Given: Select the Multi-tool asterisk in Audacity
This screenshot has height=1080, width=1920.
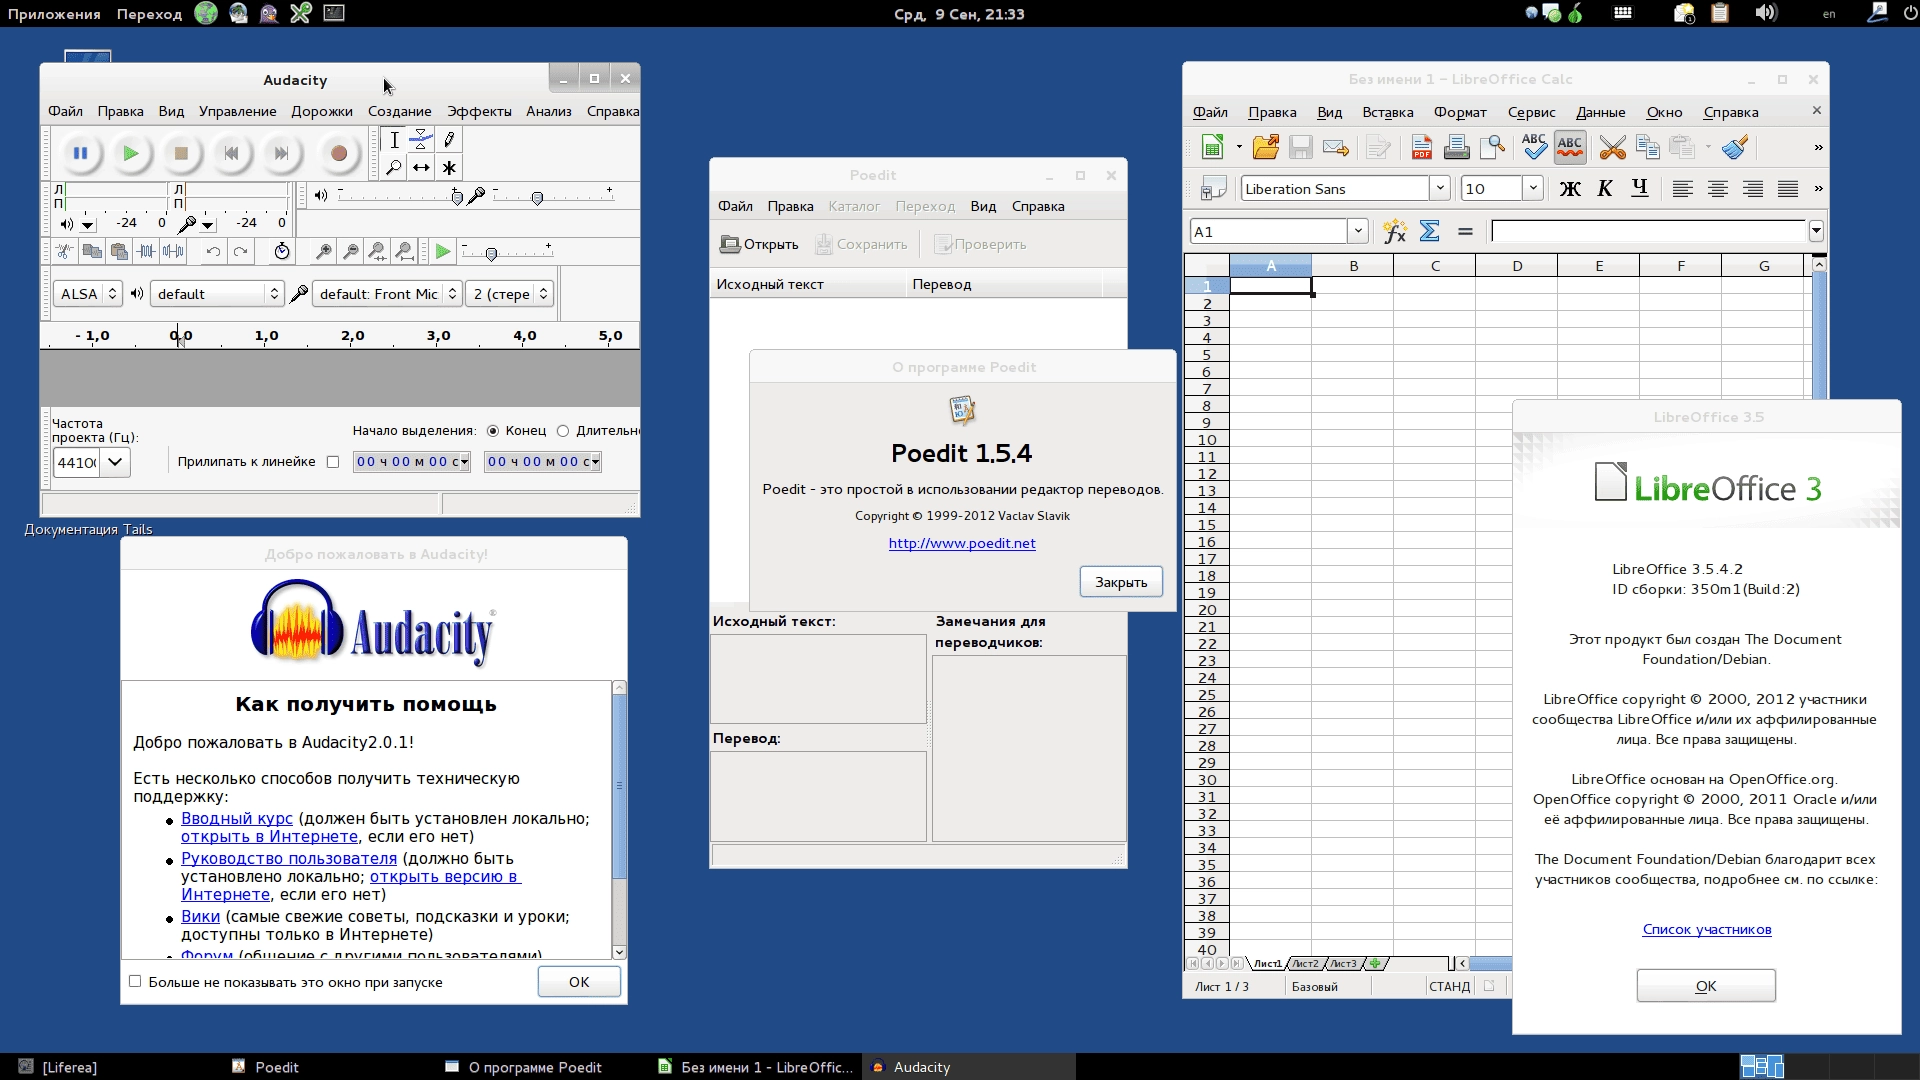Looking at the screenshot, I should [449, 167].
